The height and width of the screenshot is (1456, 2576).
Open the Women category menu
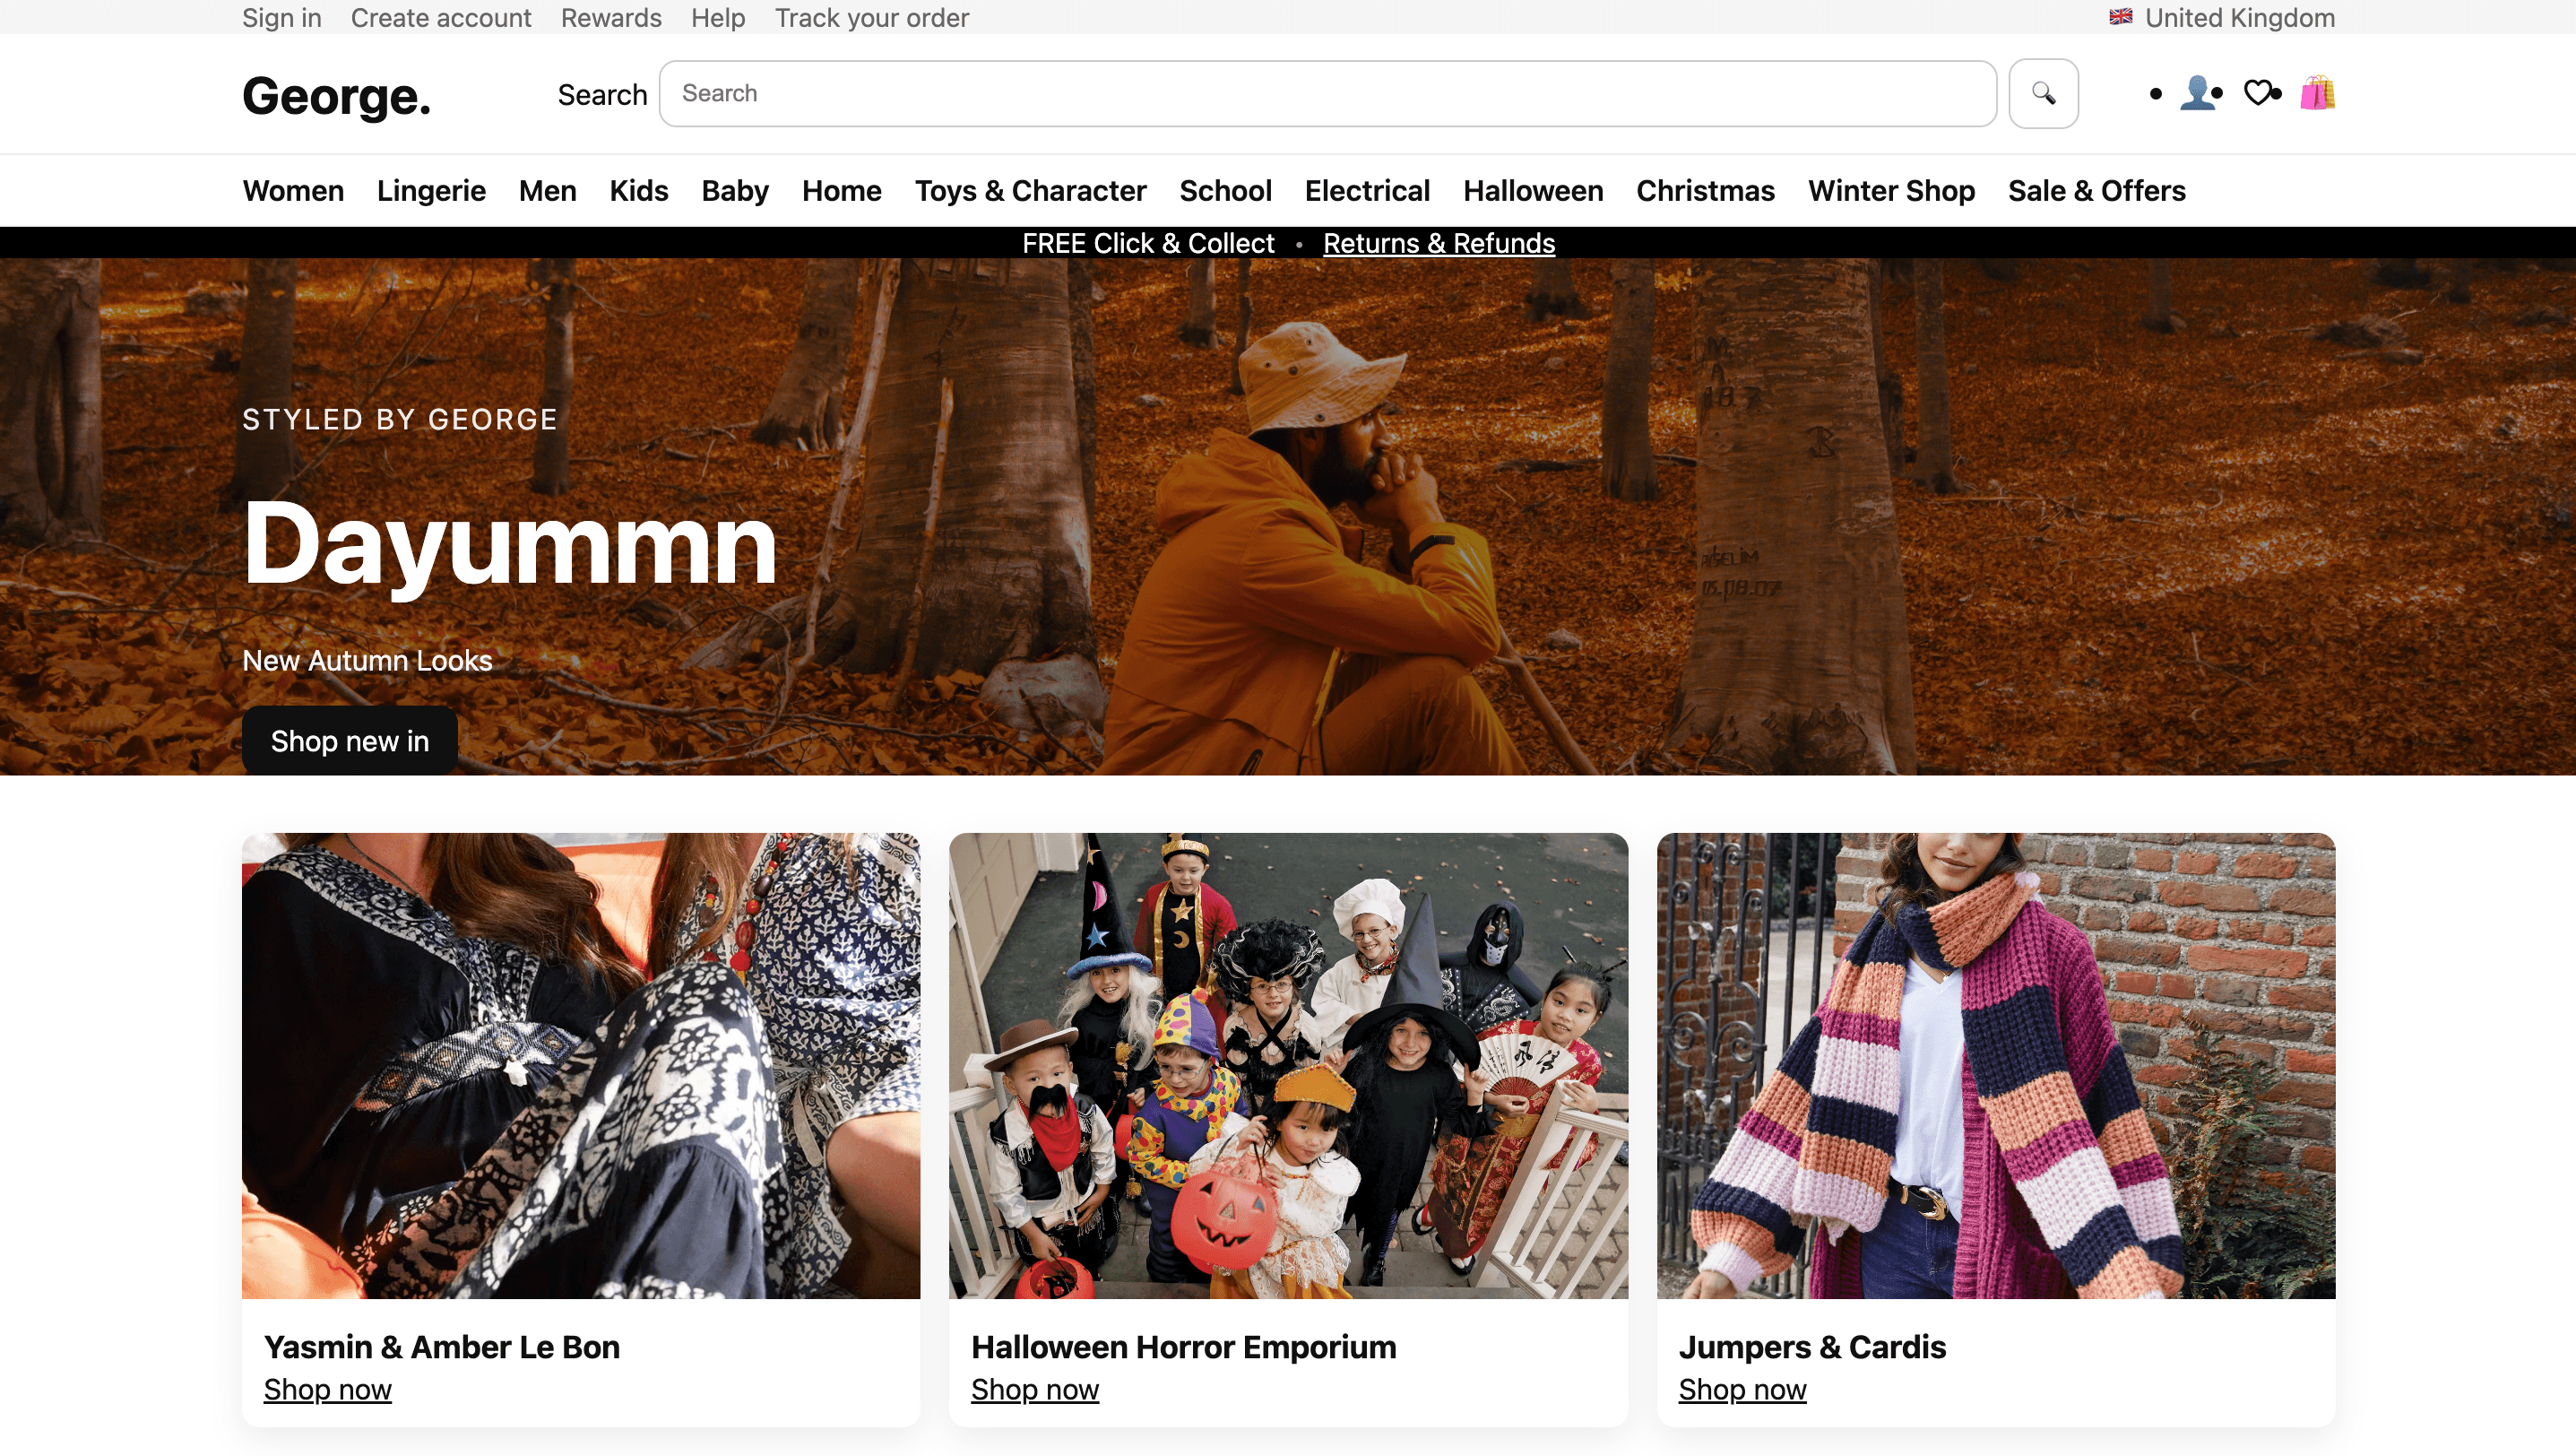click(x=293, y=191)
